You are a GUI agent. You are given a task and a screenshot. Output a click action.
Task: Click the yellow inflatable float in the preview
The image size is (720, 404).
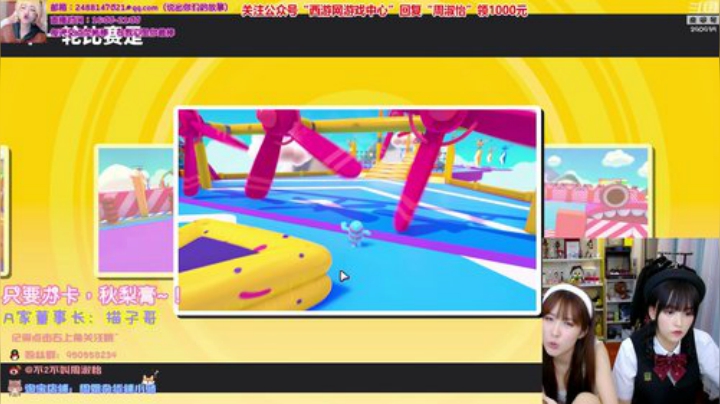point(255,265)
